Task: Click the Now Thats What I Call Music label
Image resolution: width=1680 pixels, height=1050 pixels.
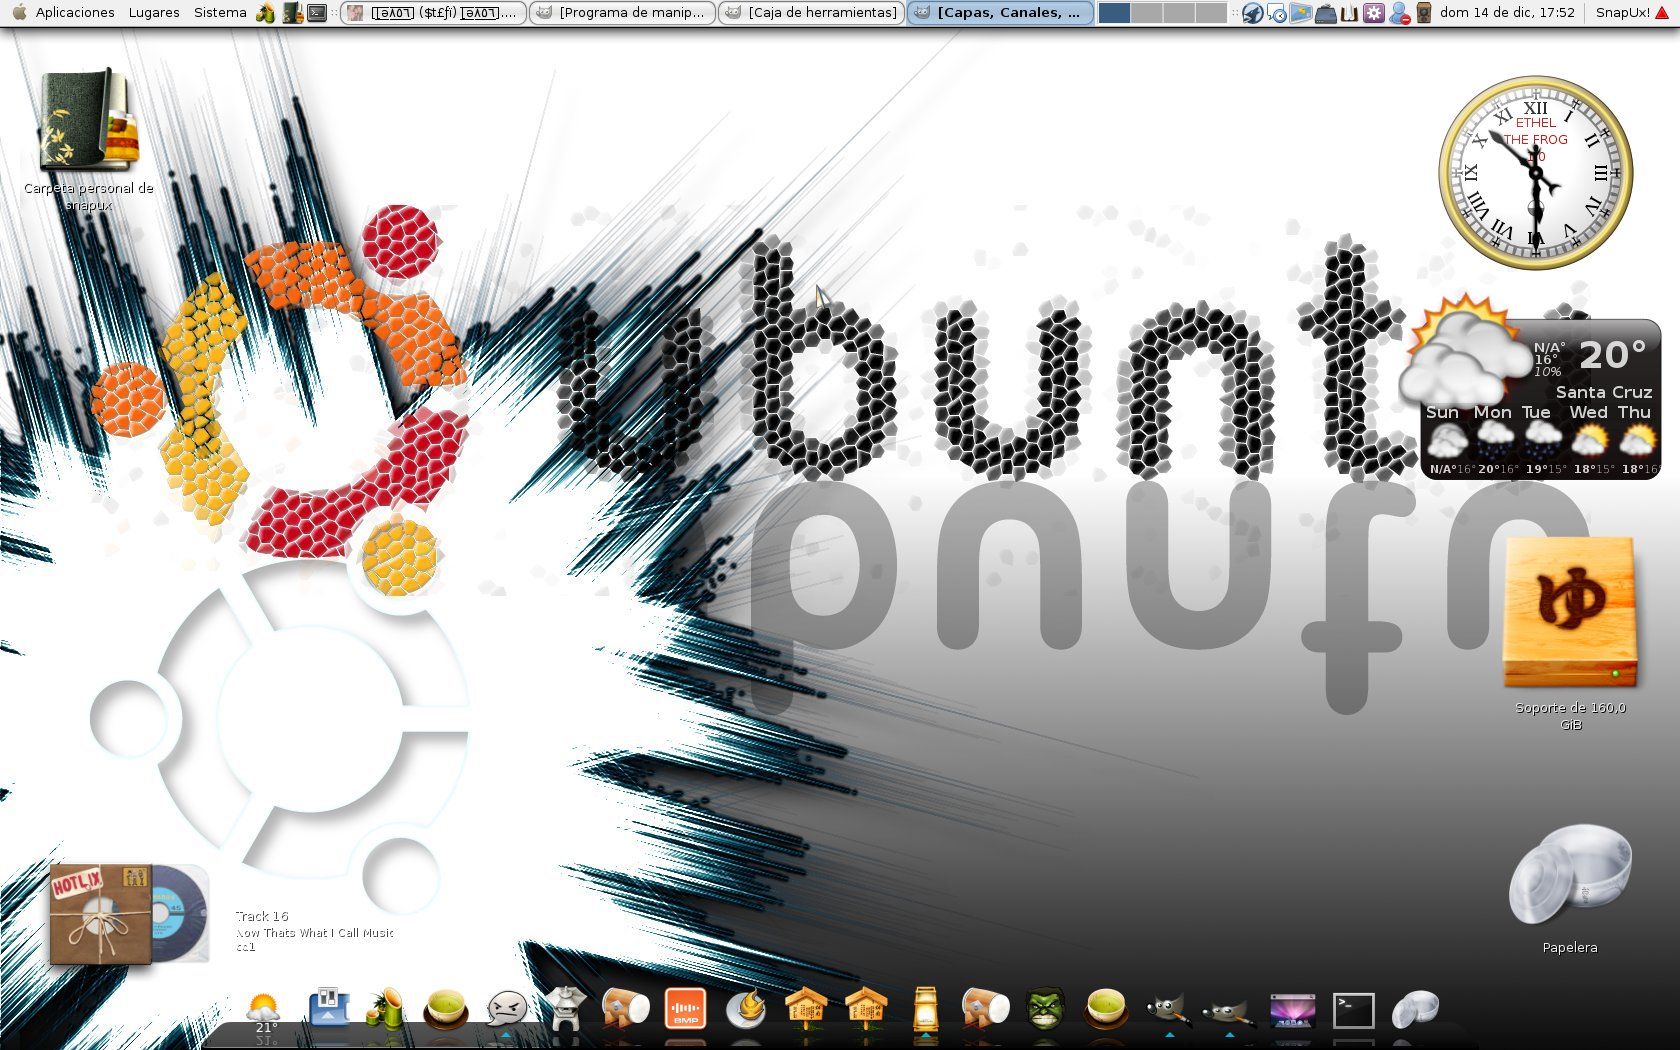Action: click(x=315, y=932)
